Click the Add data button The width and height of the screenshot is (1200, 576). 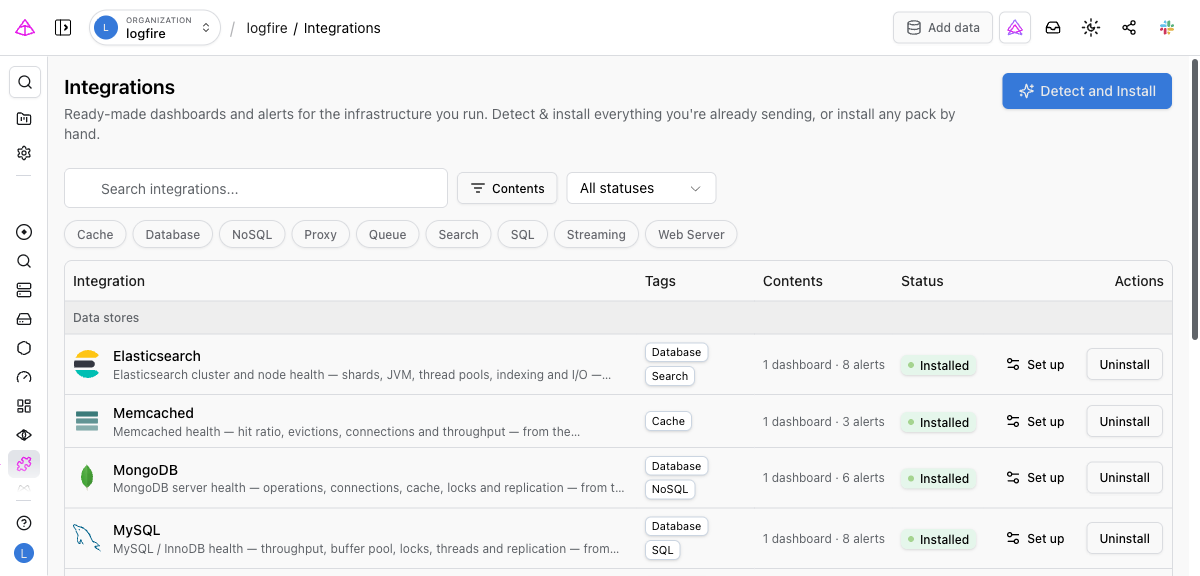pyautogui.click(x=943, y=28)
